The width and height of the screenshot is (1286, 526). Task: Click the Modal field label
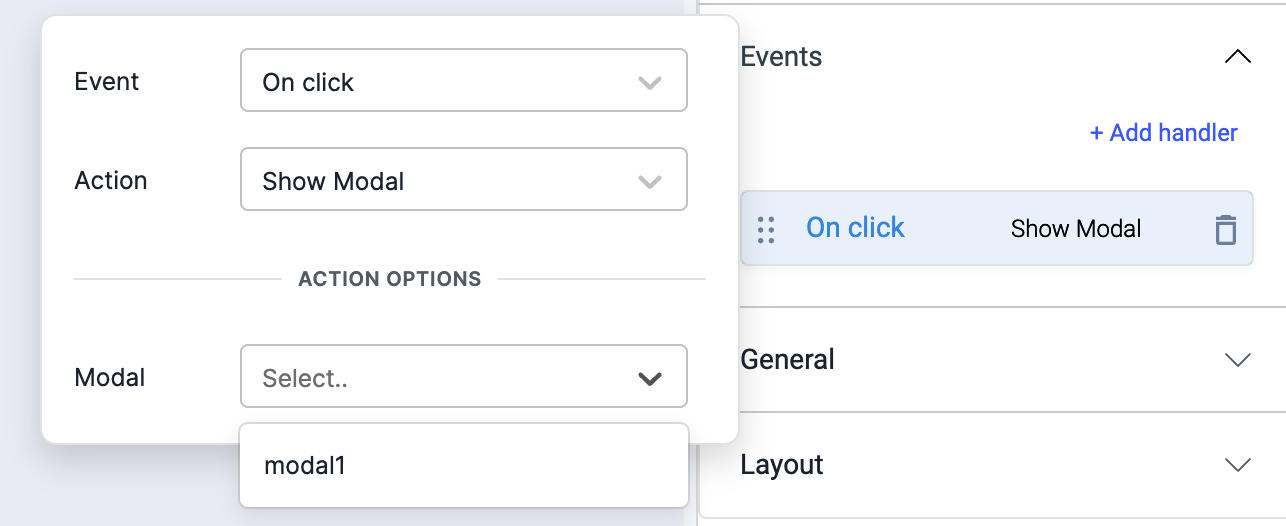tap(110, 378)
